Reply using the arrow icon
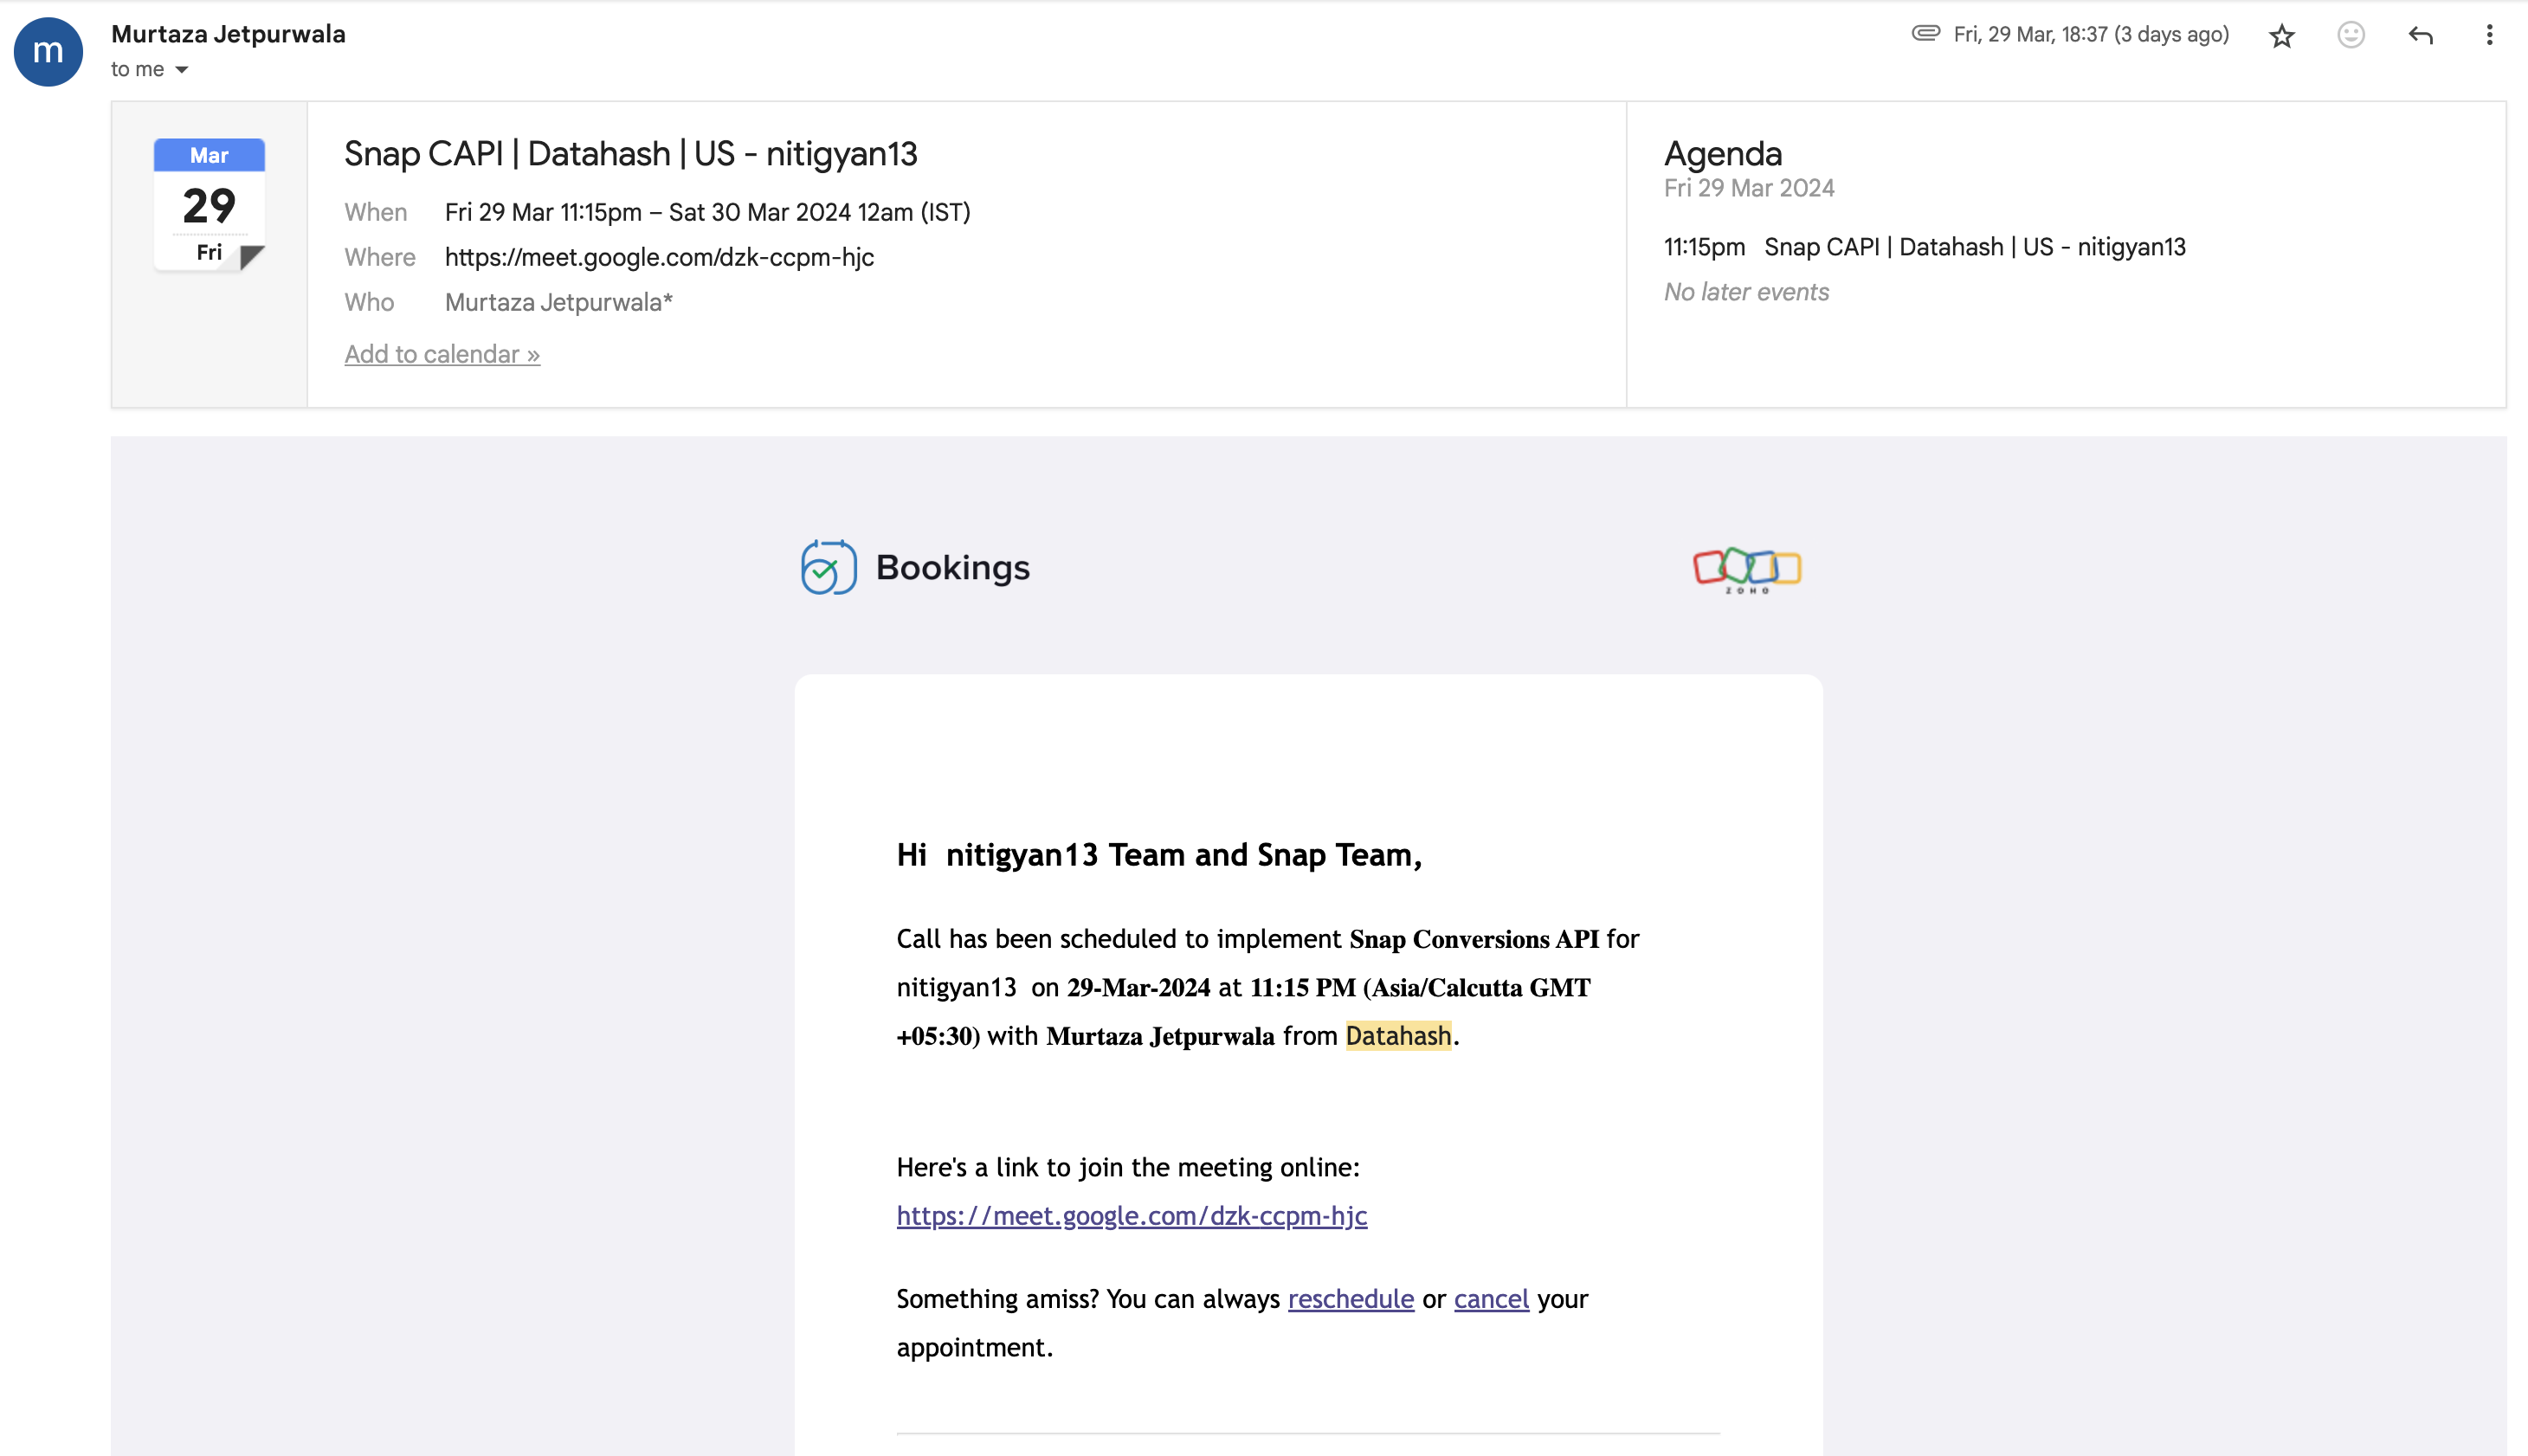 point(2420,36)
